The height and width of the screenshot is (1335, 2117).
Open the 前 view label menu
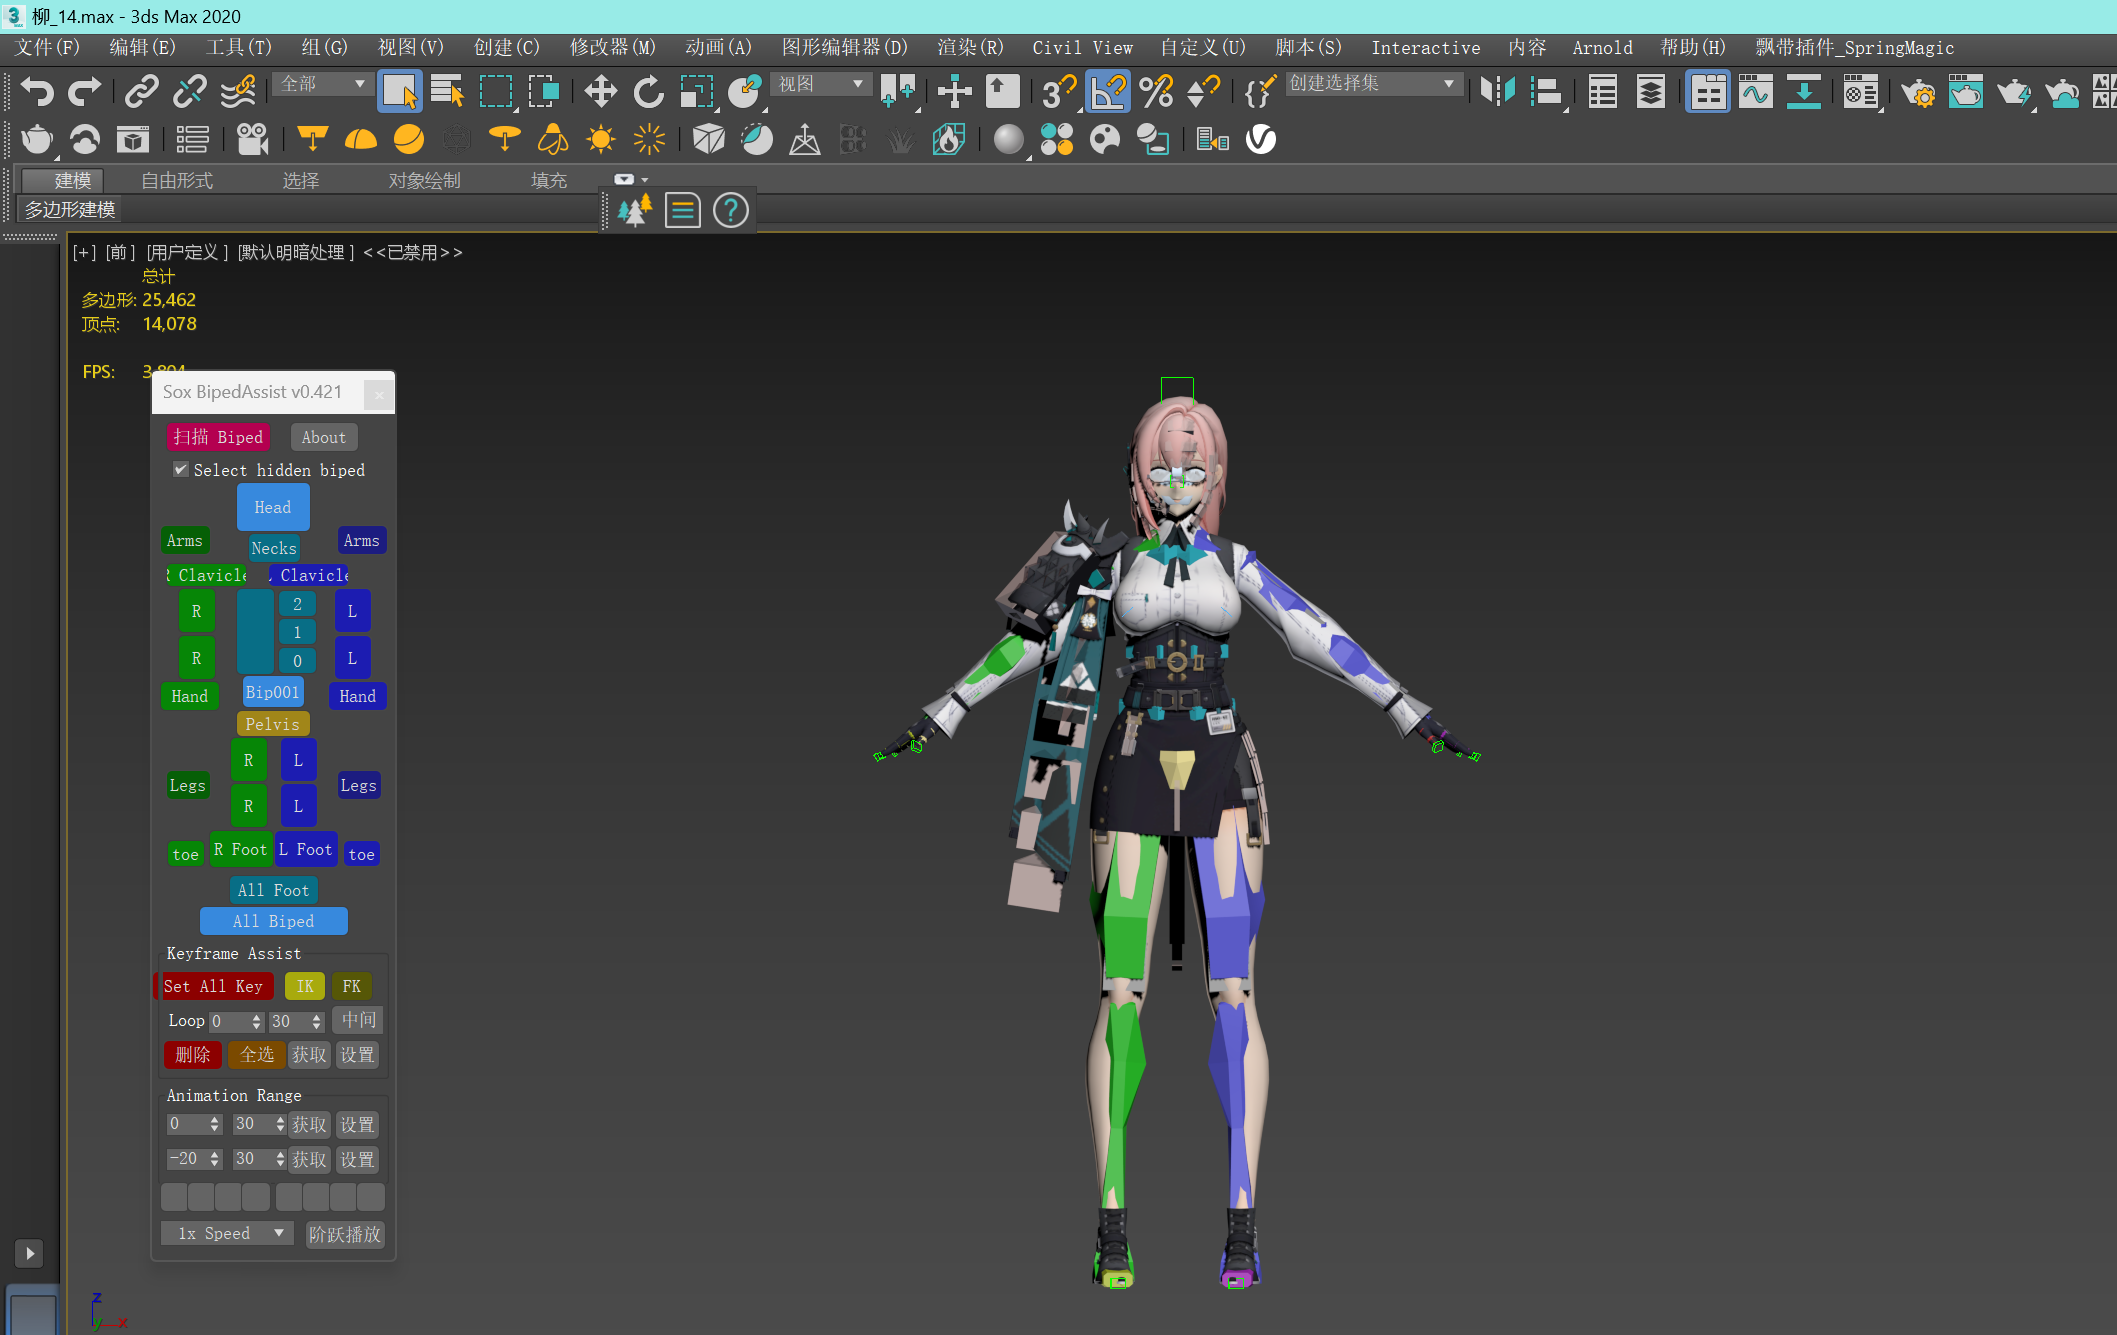coord(120,253)
